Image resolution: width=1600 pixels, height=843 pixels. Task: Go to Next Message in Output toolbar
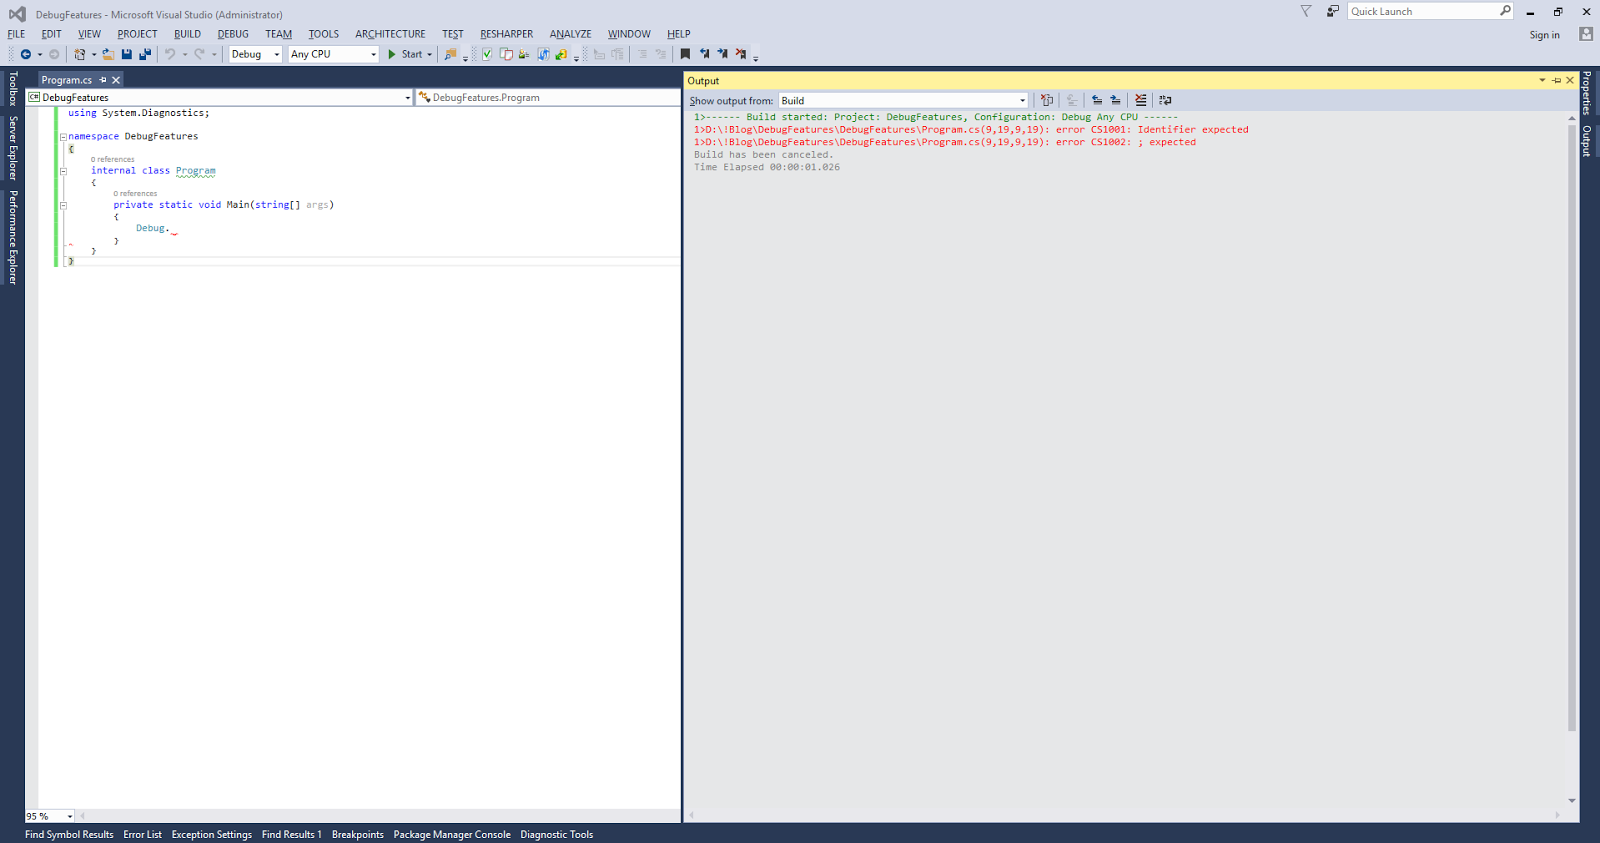[1115, 100]
